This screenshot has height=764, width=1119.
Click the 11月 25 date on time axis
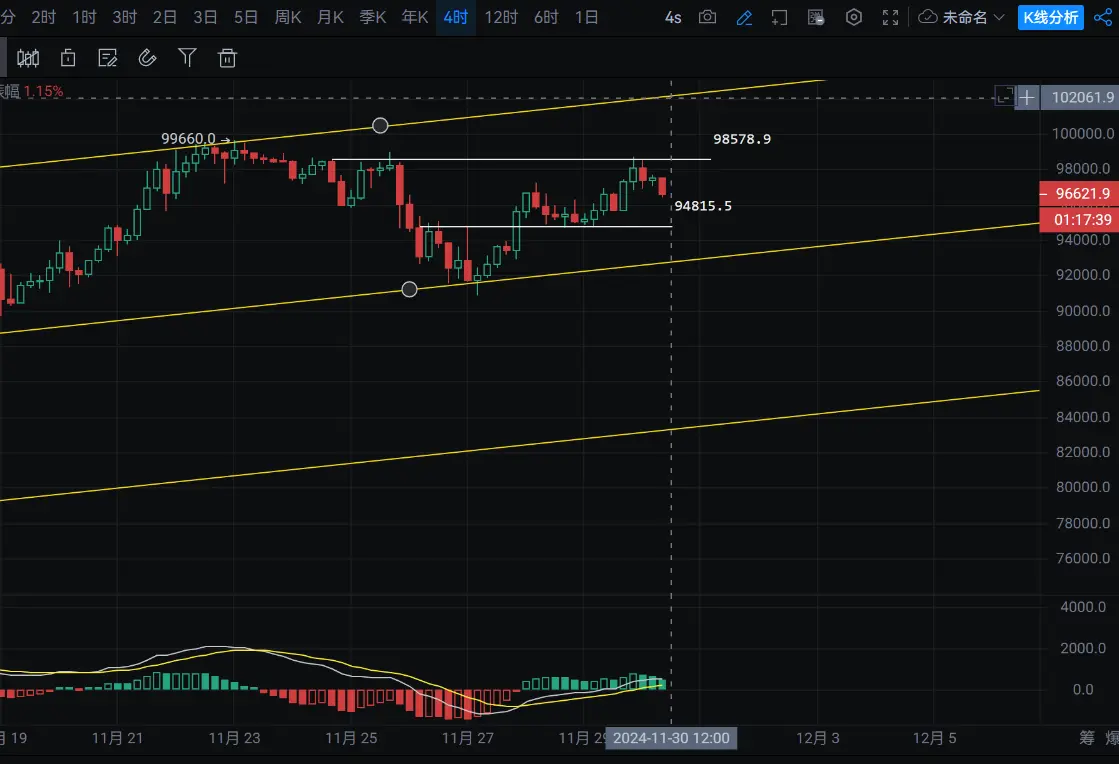(x=351, y=738)
